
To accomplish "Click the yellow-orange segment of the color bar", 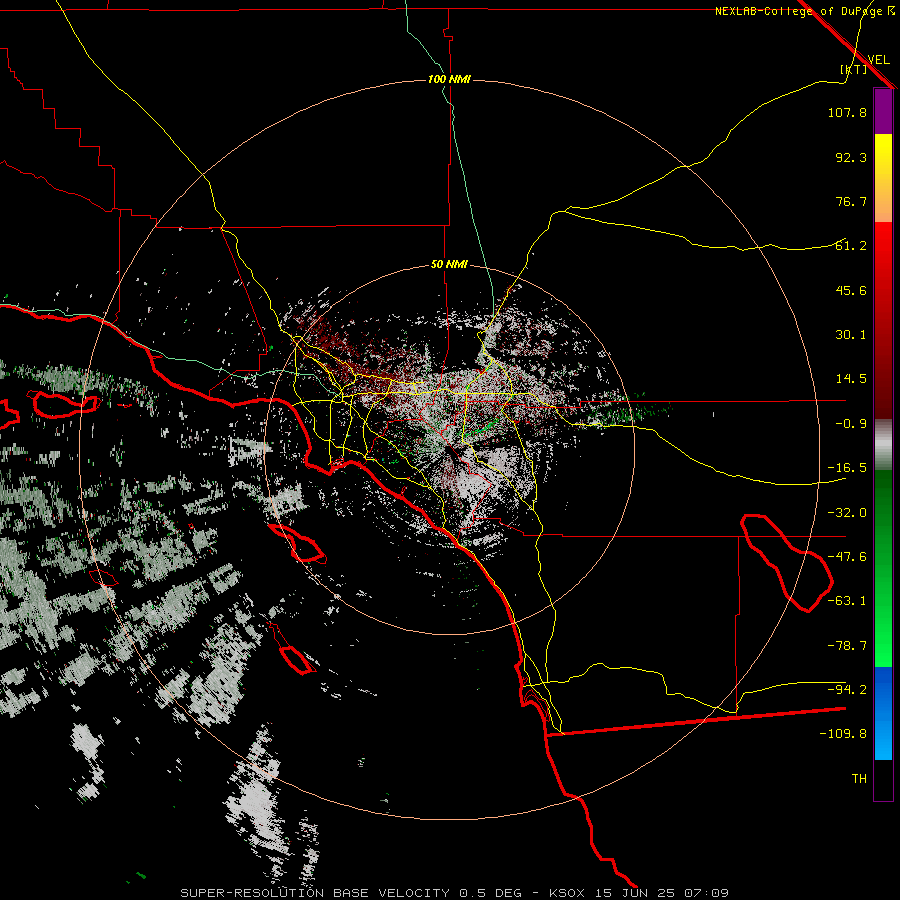I will point(883,178).
